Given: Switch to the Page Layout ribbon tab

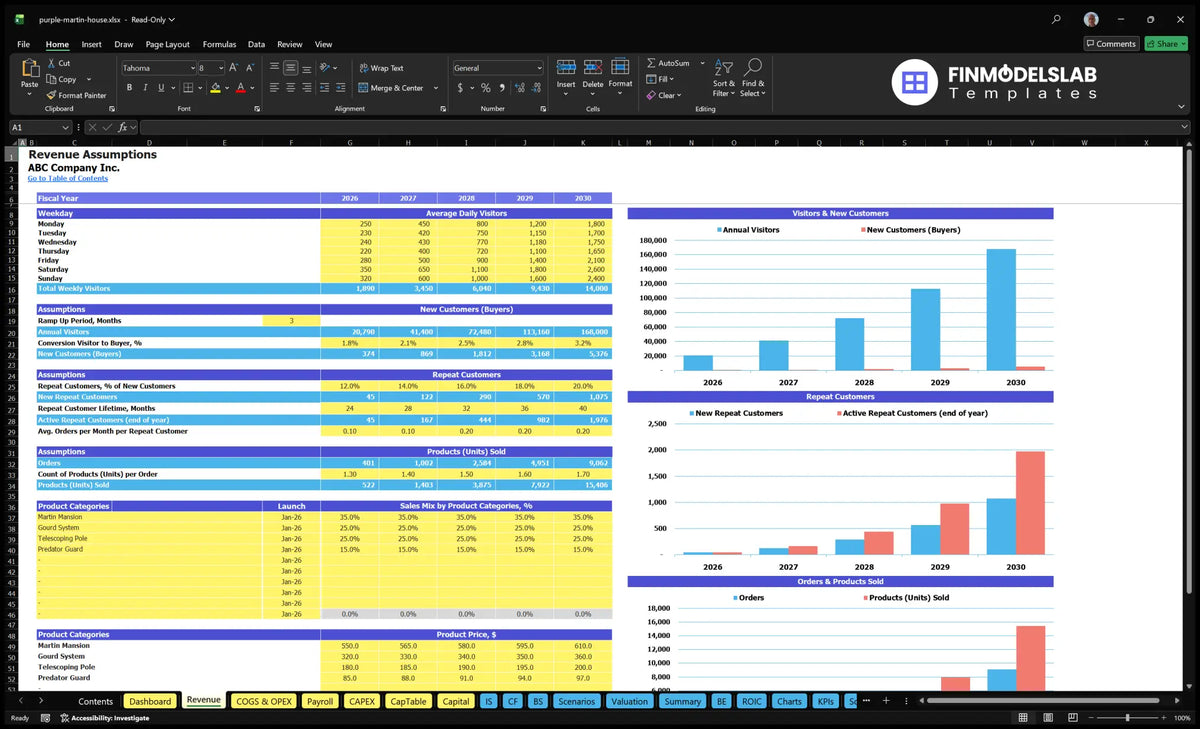Looking at the screenshot, I should pyautogui.click(x=167, y=44).
